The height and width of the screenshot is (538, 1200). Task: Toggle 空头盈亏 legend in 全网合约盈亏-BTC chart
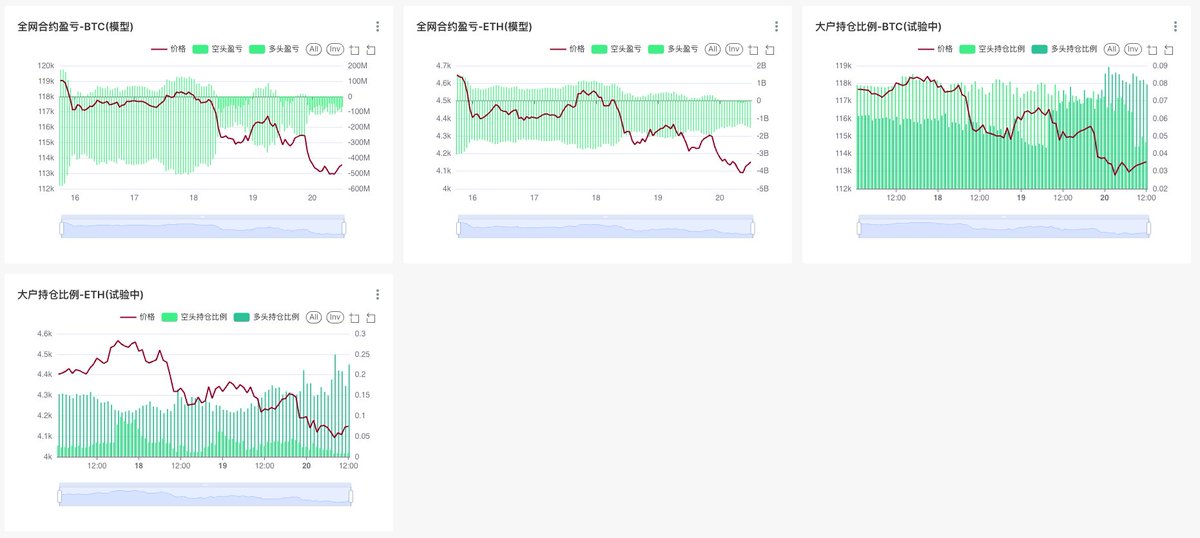click(218, 48)
